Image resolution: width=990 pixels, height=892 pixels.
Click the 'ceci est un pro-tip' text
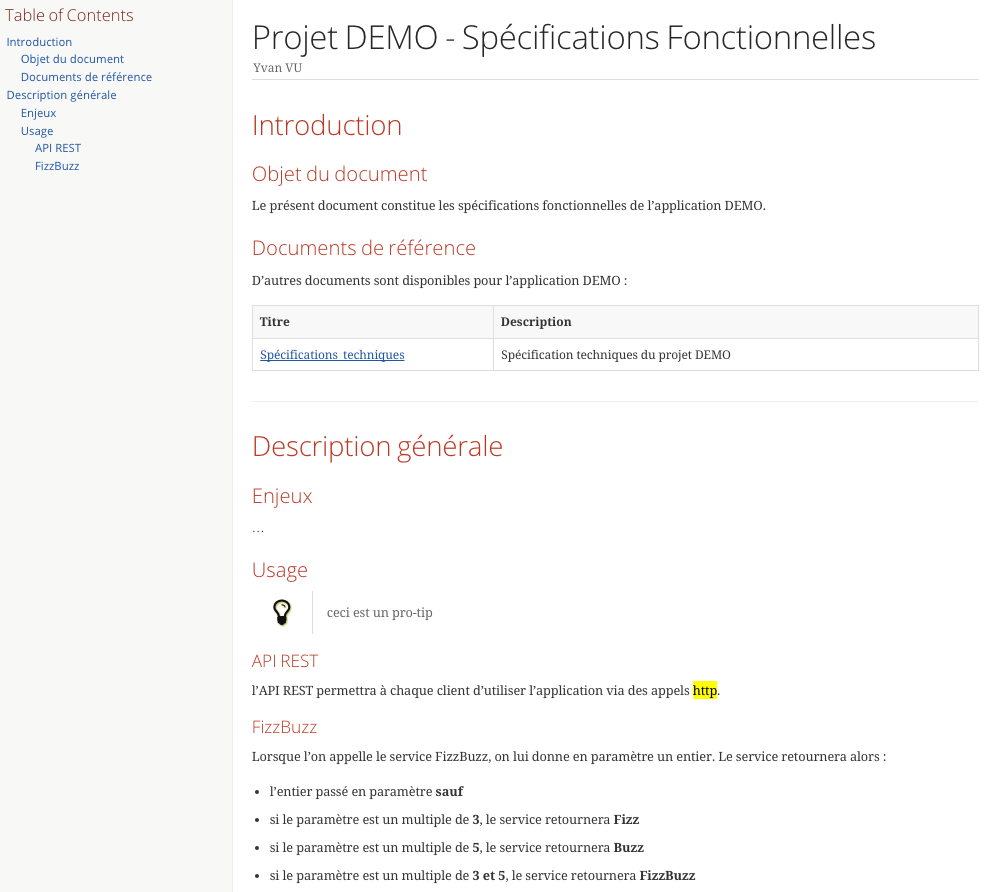[379, 612]
